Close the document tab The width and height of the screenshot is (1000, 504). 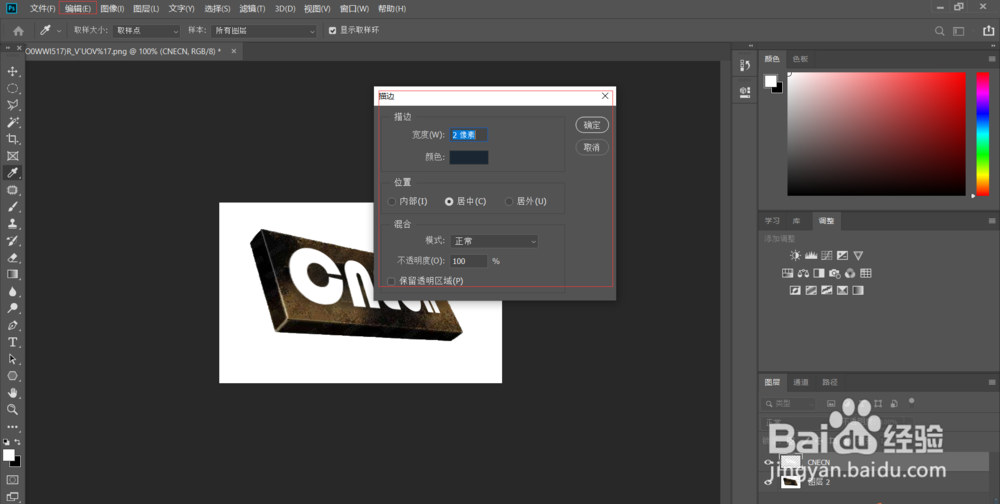coord(233,51)
